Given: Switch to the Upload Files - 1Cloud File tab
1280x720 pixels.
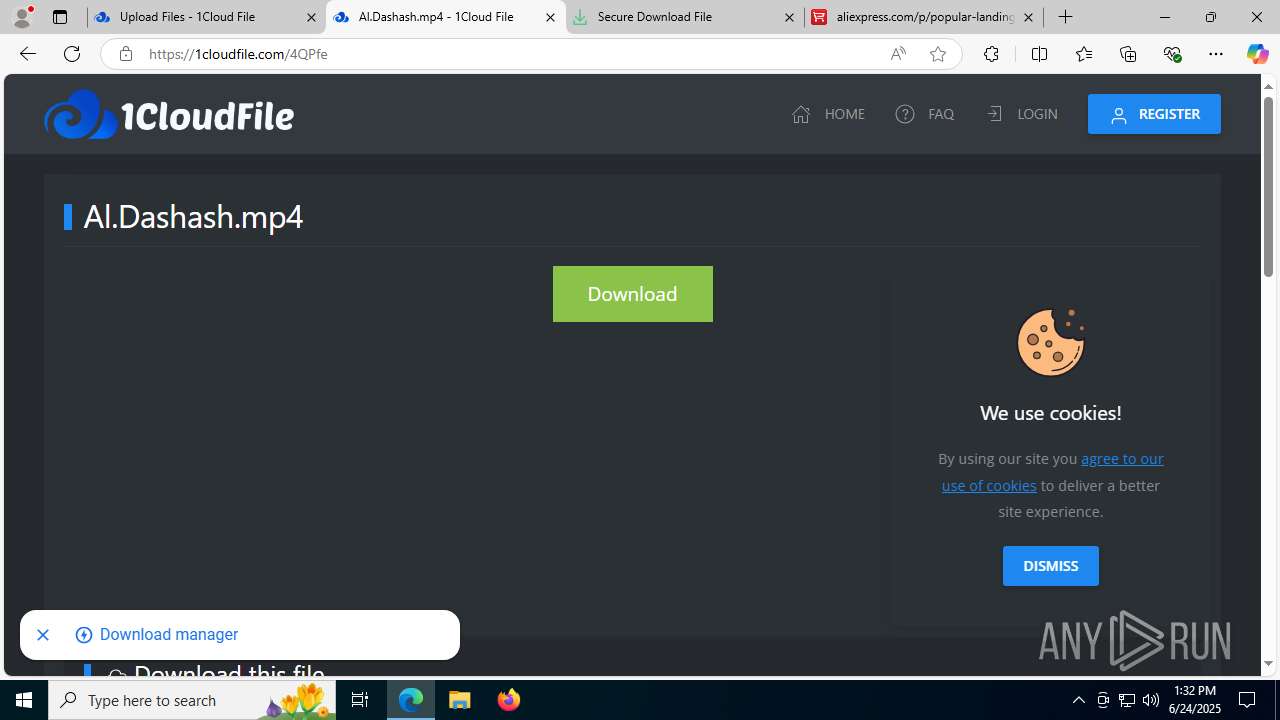Looking at the screenshot, I should pyautogui.click(x=206, y=17).
